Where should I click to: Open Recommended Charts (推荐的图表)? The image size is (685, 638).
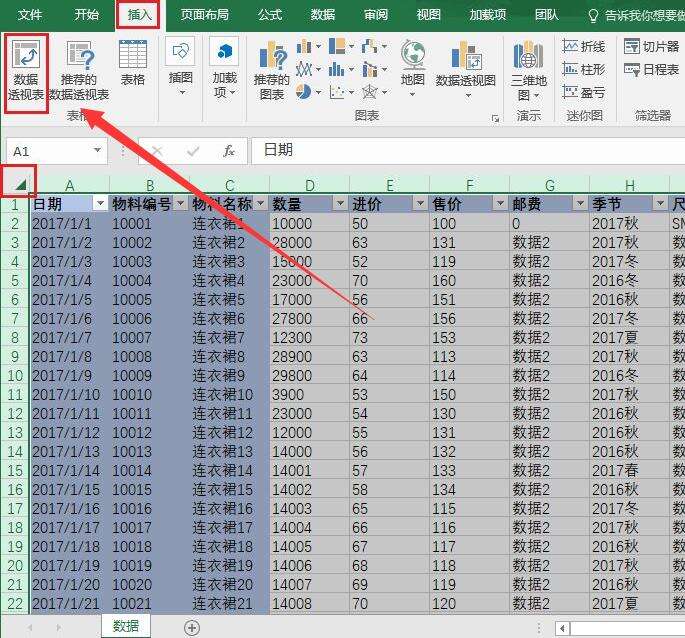(272, 70)
